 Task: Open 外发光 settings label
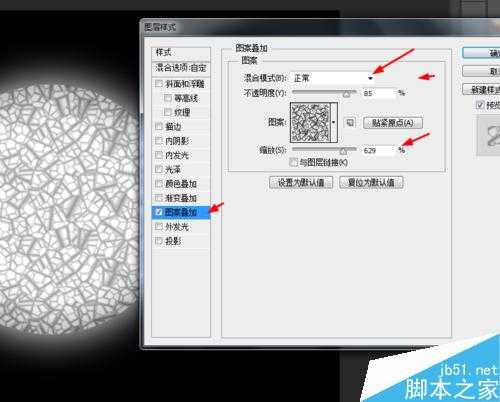[177, 227]
